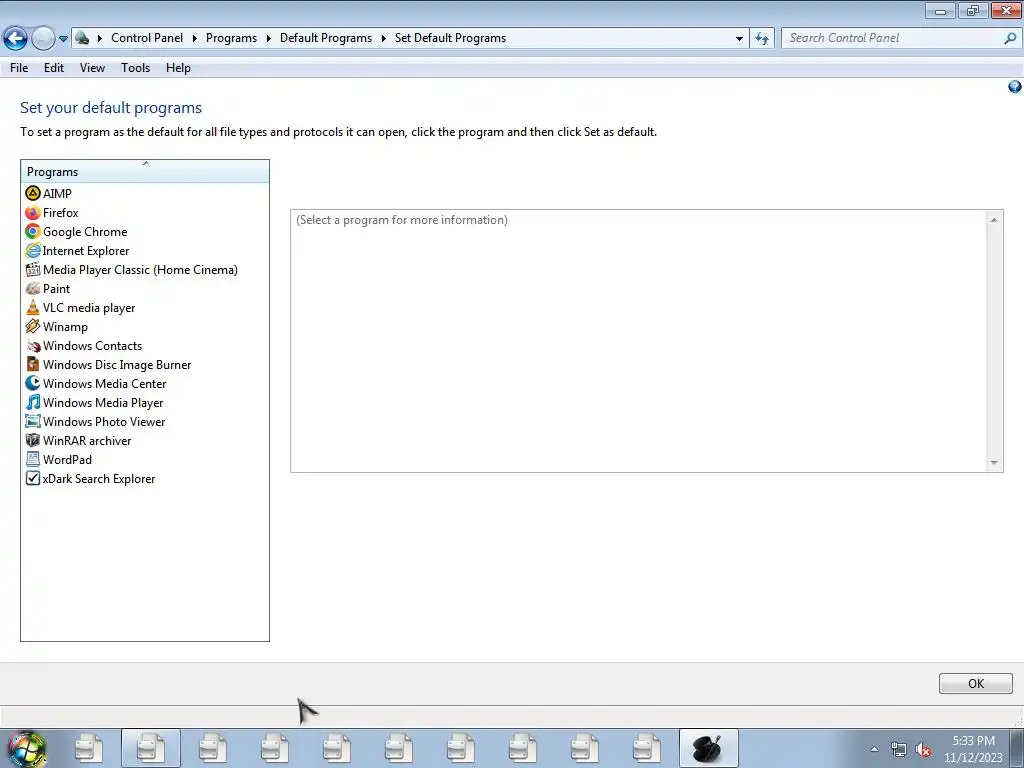Click the black top hat taskbar icon
This screenshot has width=1024, height=768.
coord(709,748)
